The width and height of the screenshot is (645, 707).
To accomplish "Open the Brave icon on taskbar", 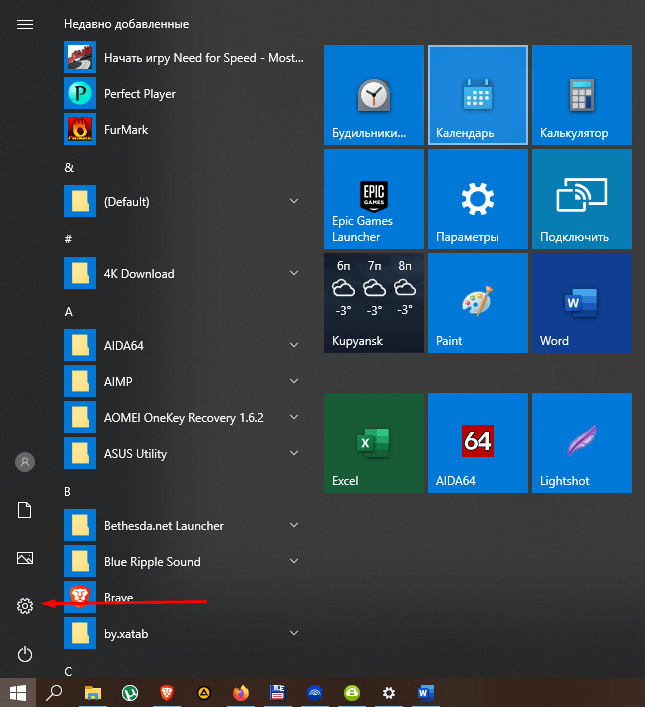I will tap(167, 693).
